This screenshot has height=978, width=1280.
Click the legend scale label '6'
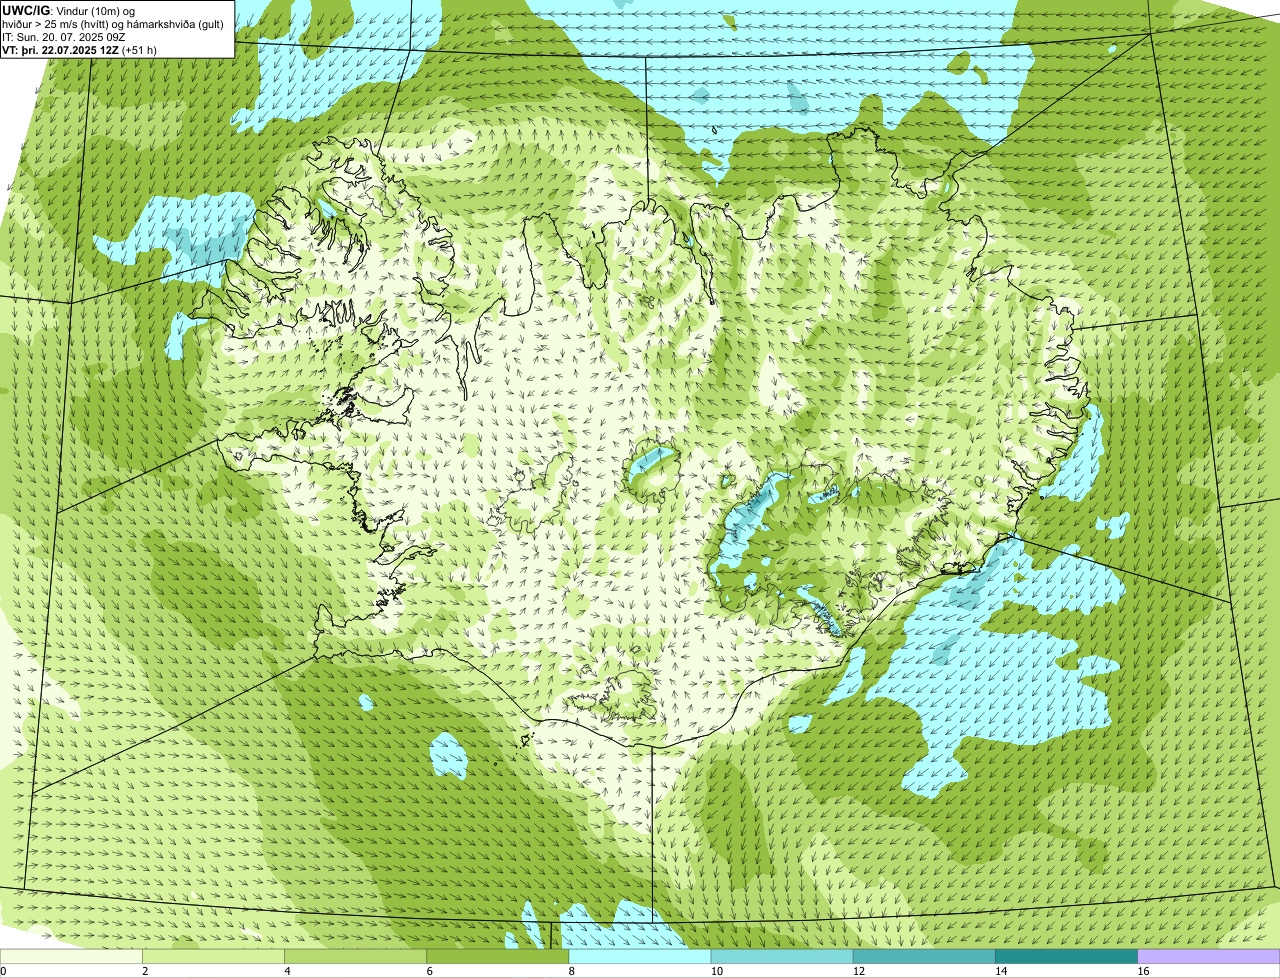point(429,971)
